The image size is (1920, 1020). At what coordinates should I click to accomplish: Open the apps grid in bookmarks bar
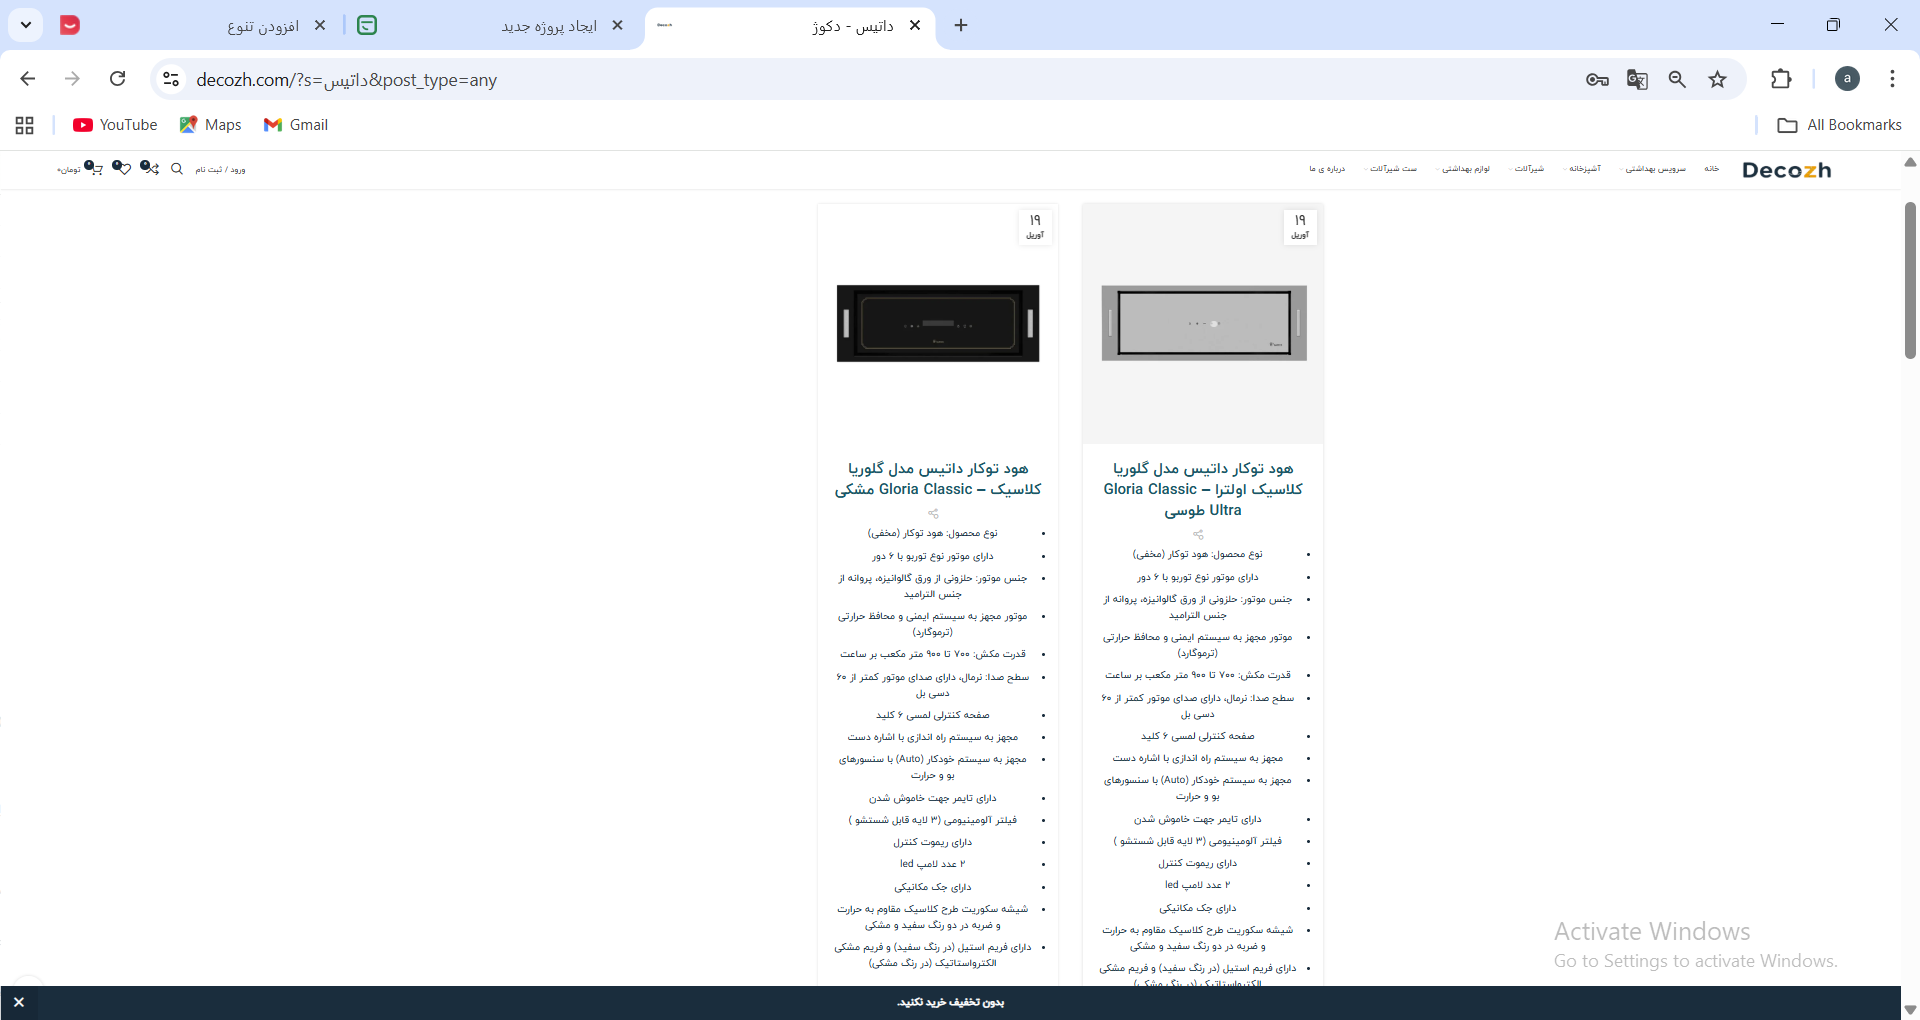[x=25, y=125]
